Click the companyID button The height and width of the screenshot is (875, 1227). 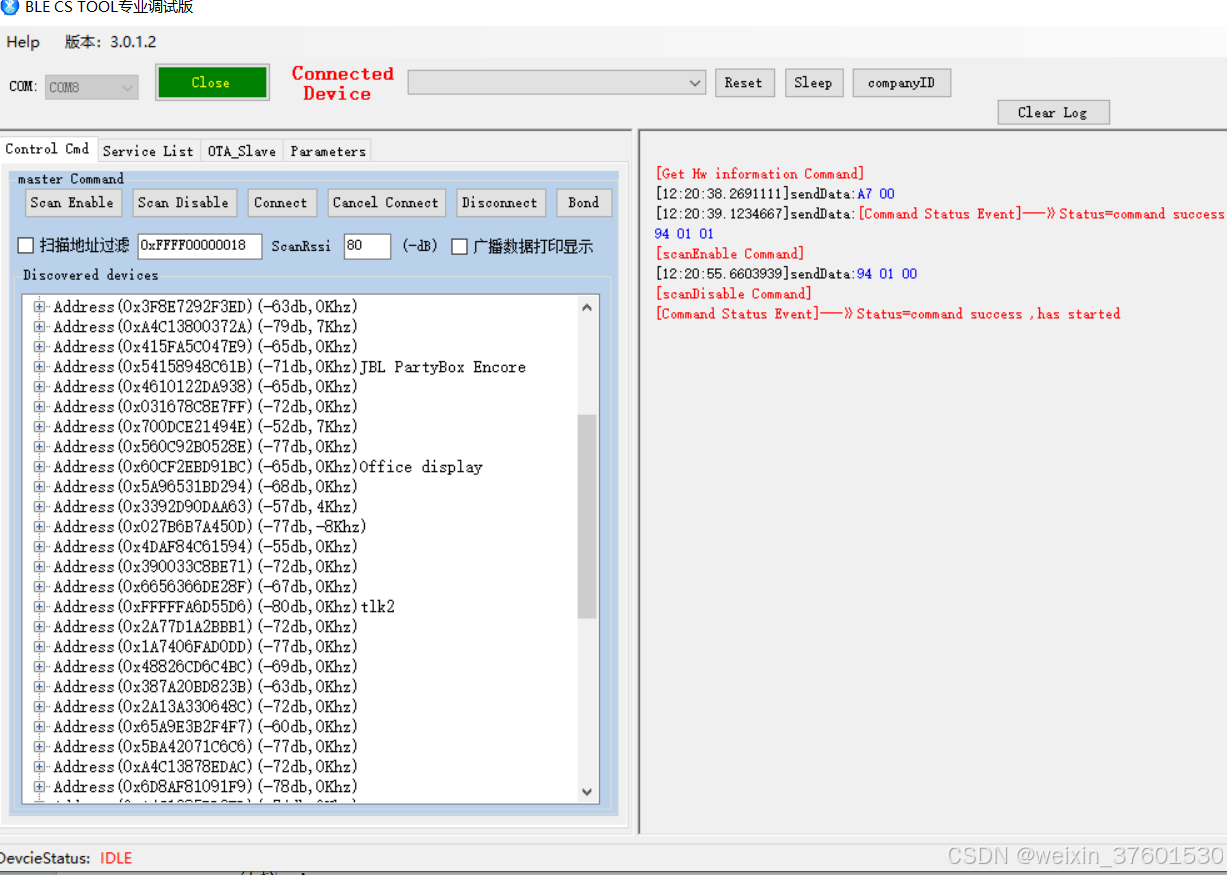[901, 83]
